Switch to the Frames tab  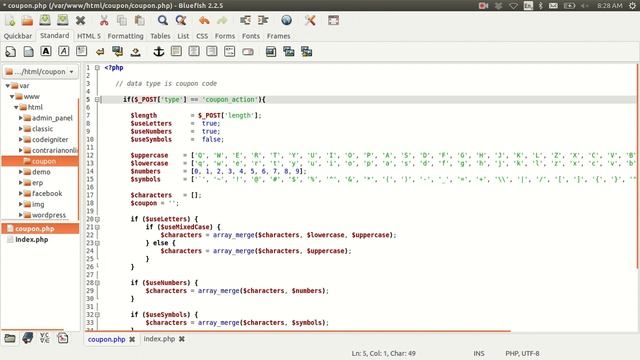(x=278, y=36)
